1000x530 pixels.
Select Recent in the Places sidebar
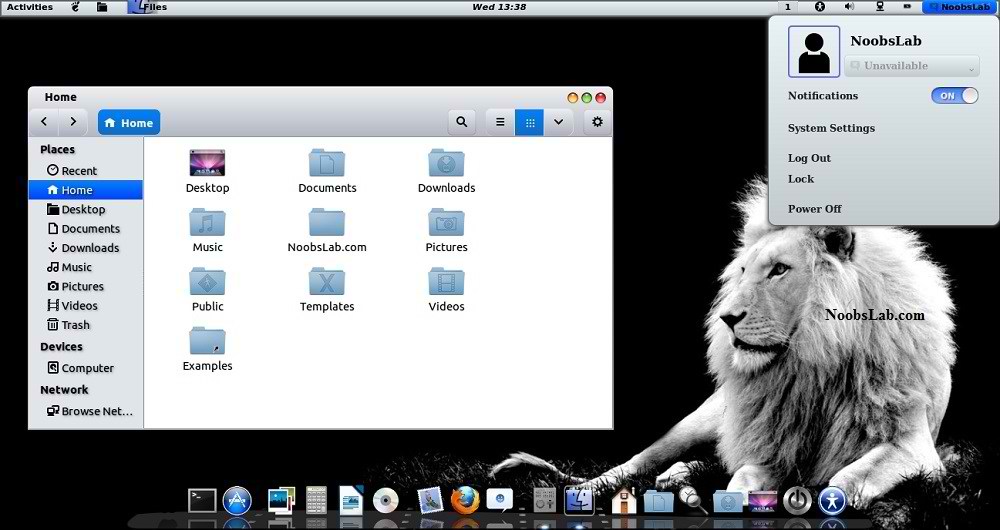pyautogui.click(x=85, y=171)
